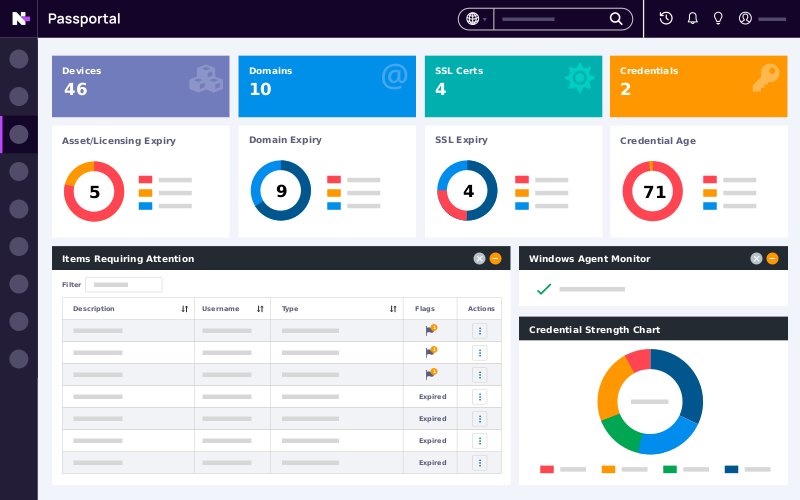Viewport: 800px width, 500px height.
Task: Sort table by Description column
Action: pos(185,309)
